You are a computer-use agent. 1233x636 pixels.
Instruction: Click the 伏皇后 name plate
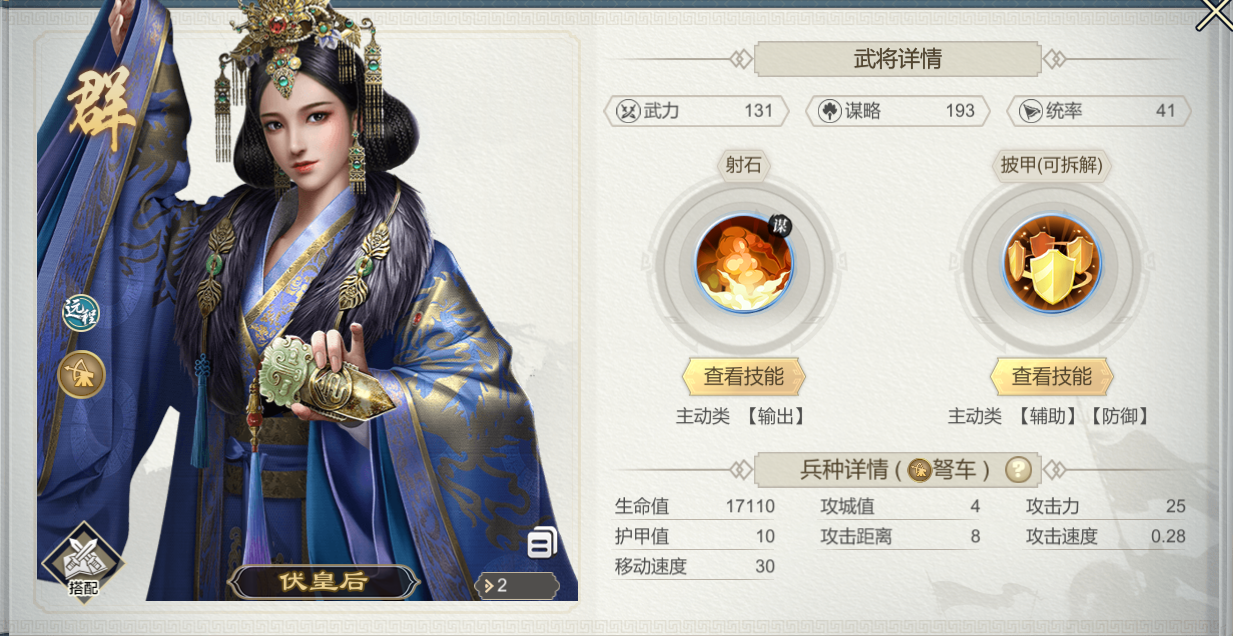[322, 581]
